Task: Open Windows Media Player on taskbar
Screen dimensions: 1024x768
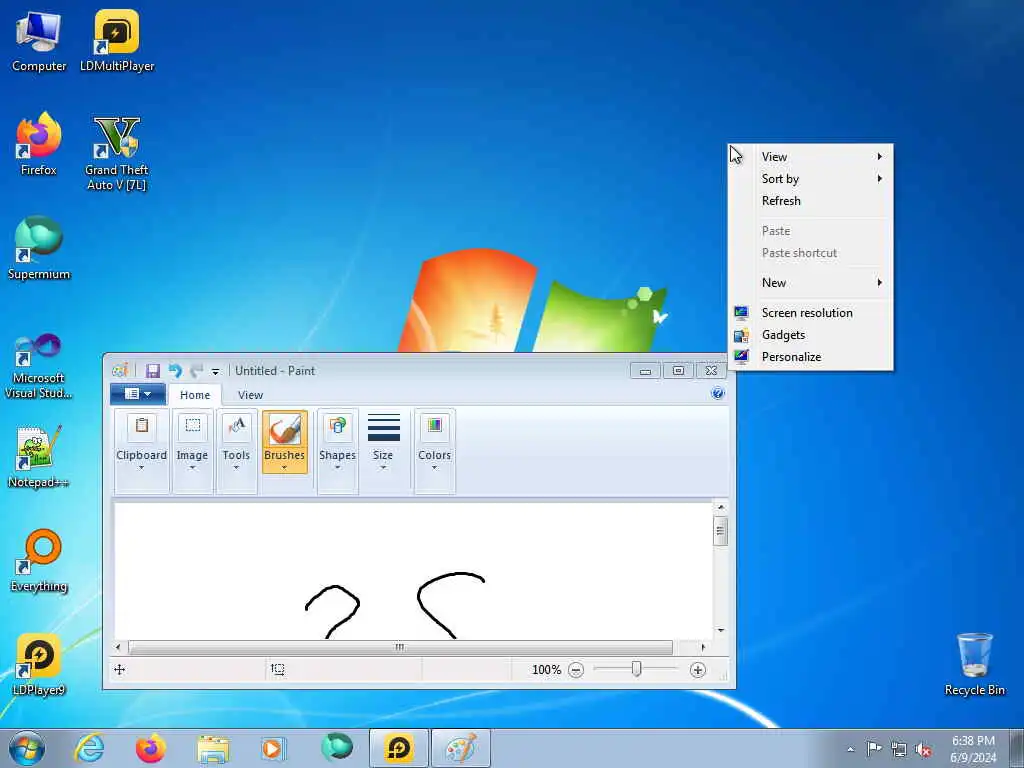Action: (x=273, y=748)
